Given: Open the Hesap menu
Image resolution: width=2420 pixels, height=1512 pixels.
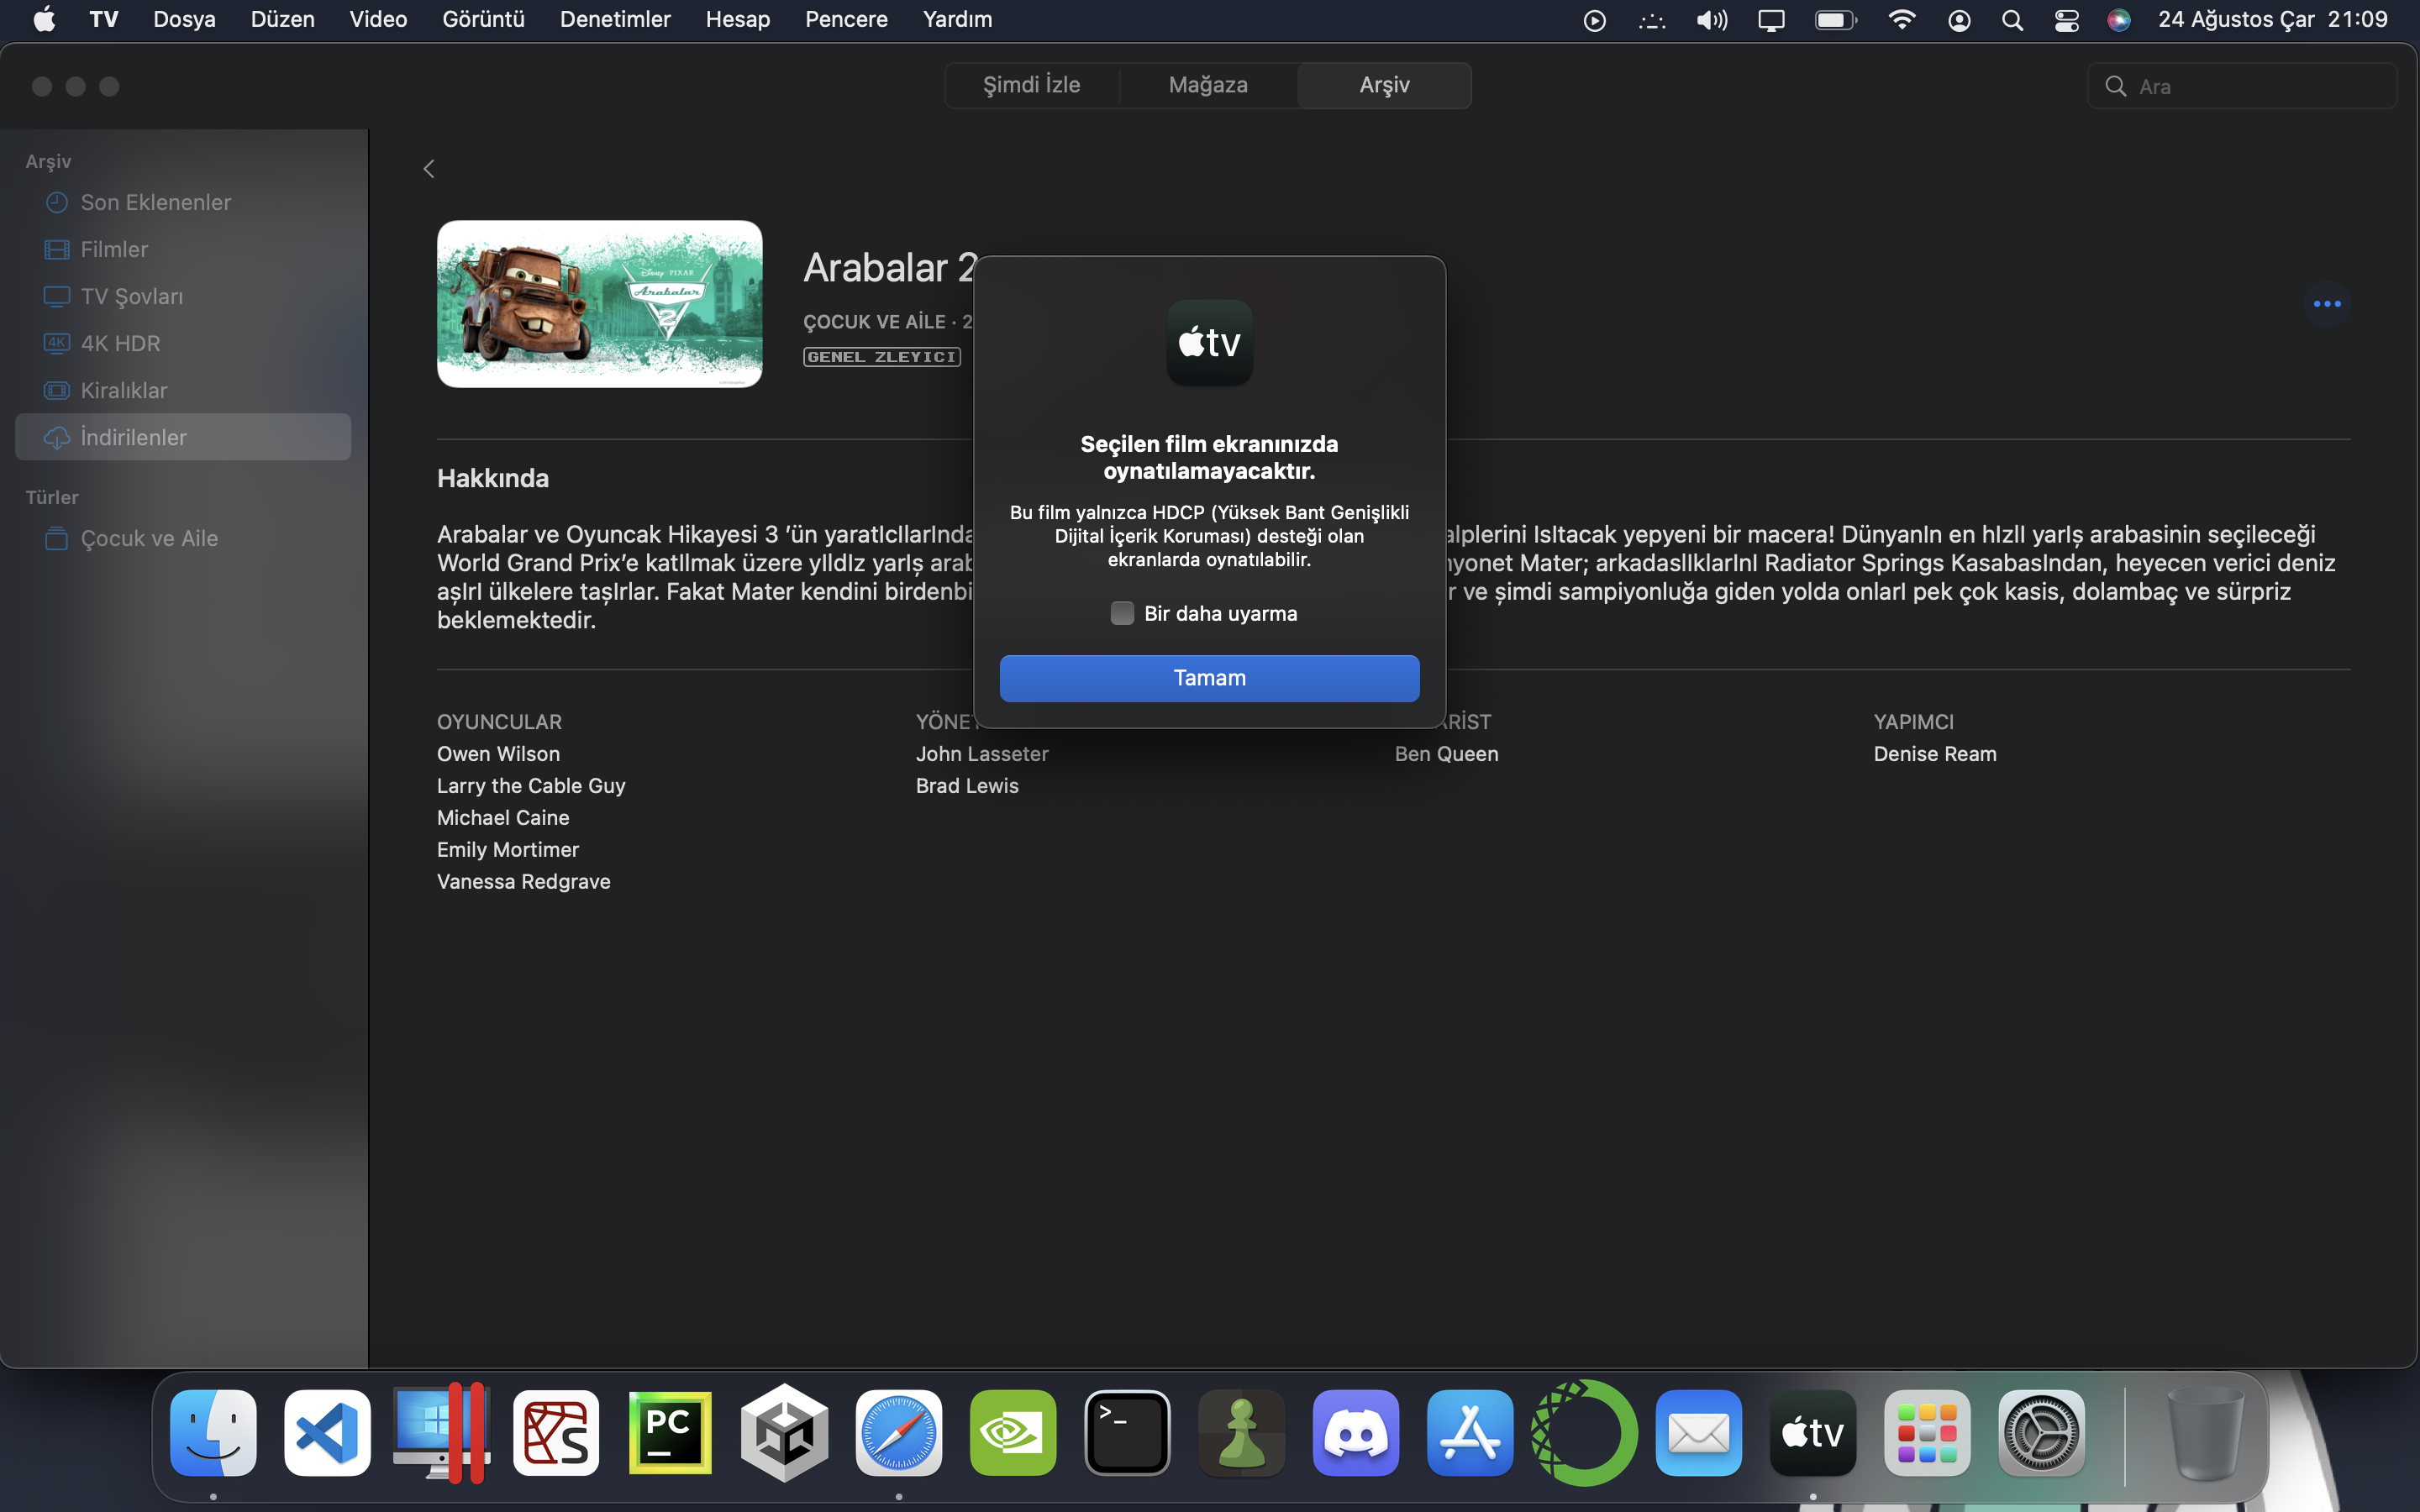Looking at the screenshot, I should [738, 19].
